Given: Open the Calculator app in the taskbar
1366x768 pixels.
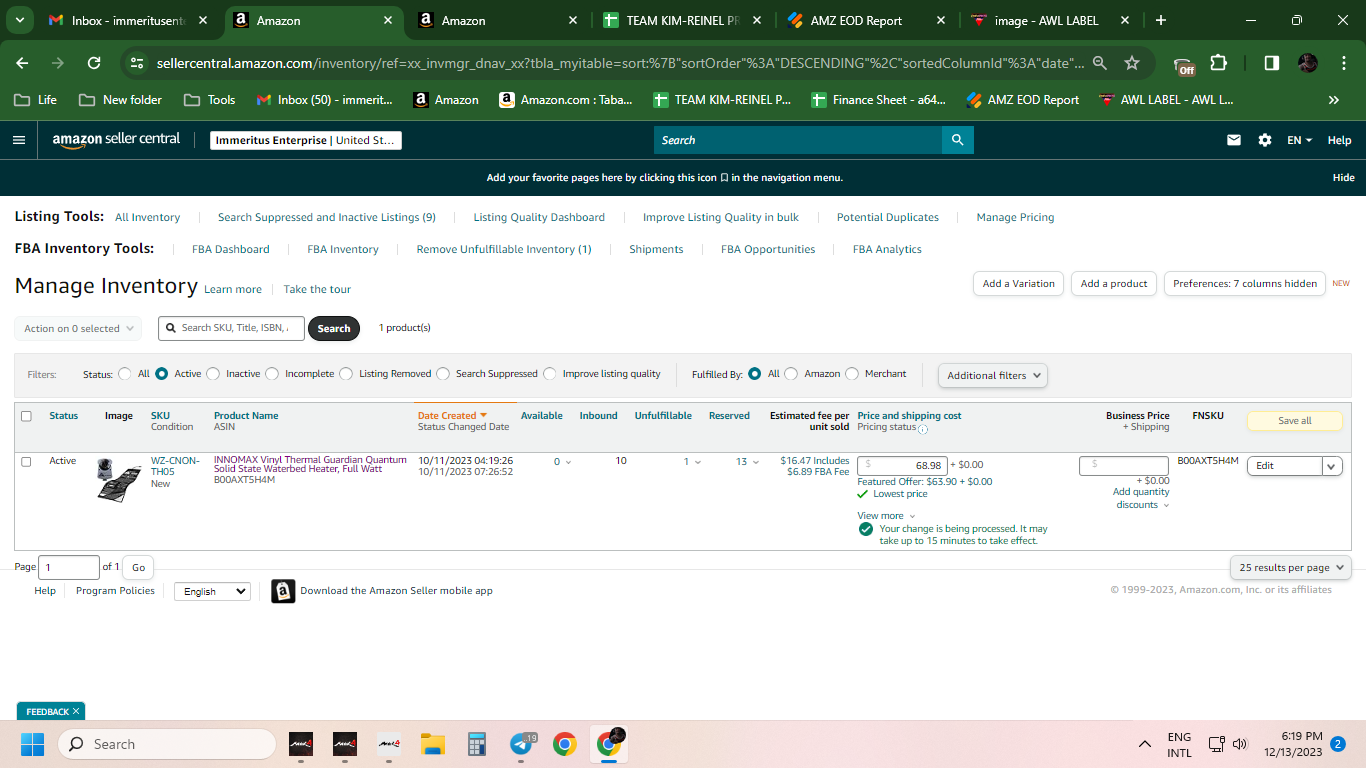Looking at the screenshot, I should 477,744.
